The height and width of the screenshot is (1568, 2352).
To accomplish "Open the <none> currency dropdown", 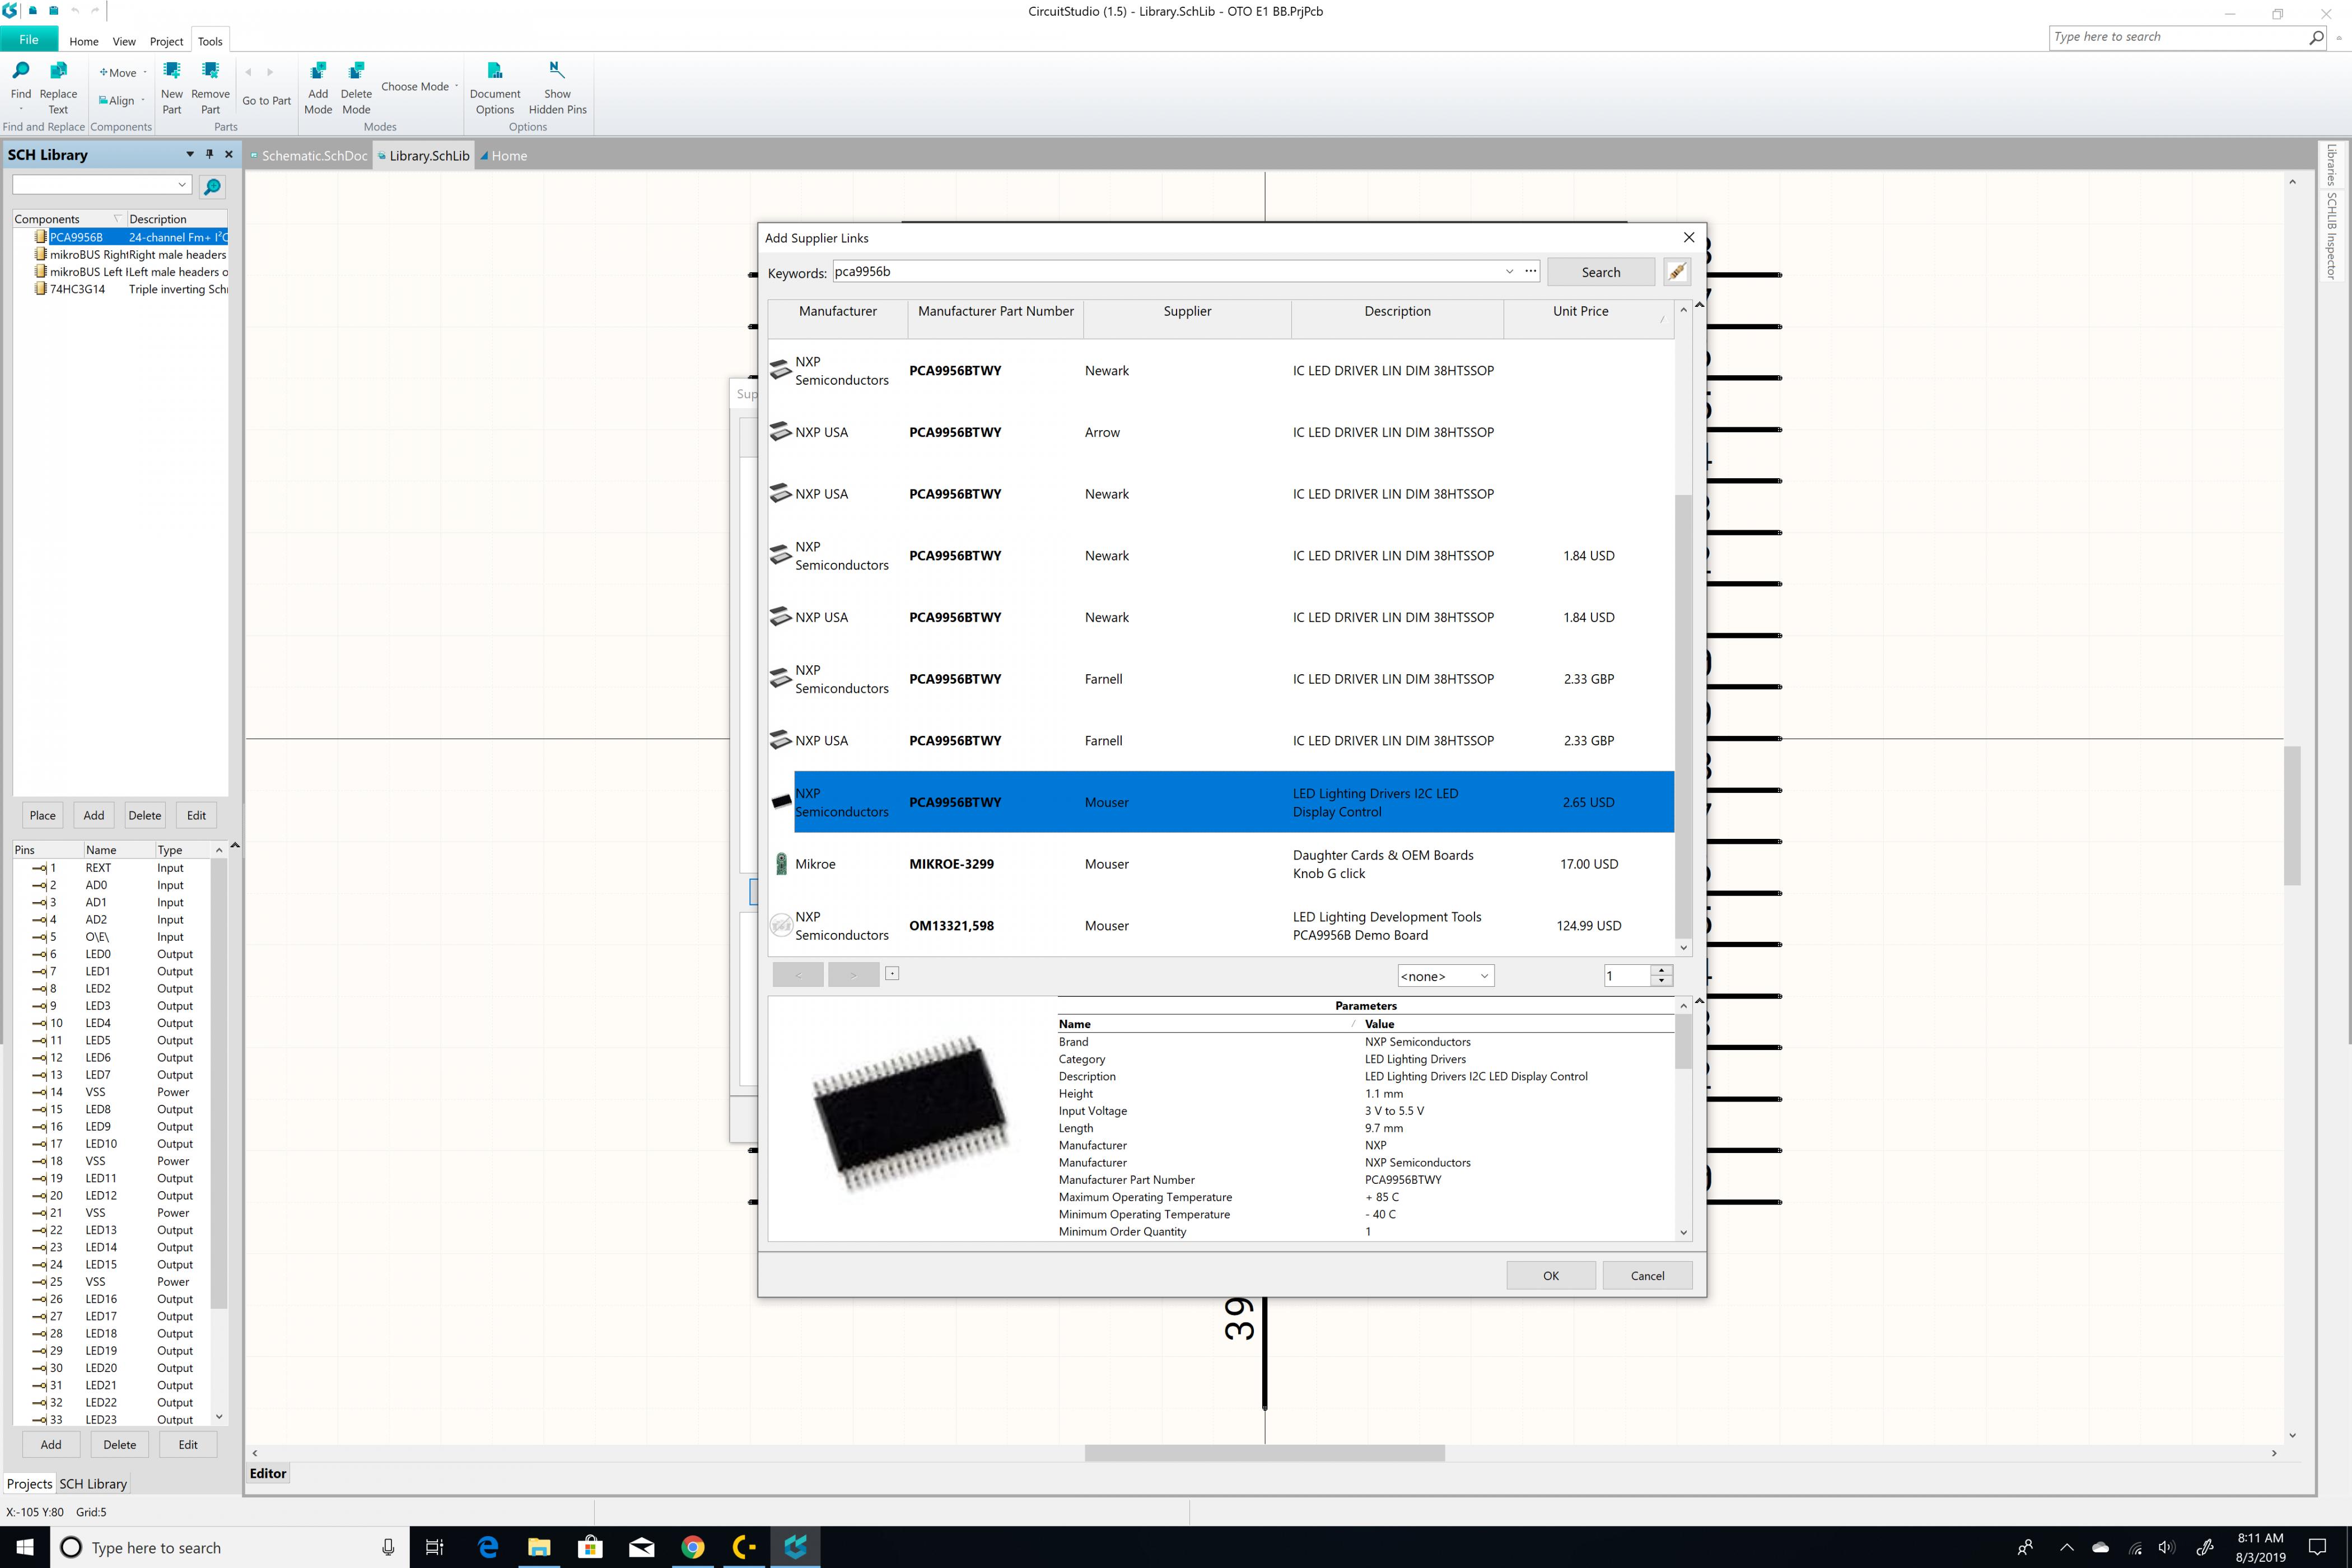I will (x=1445, y=976).
